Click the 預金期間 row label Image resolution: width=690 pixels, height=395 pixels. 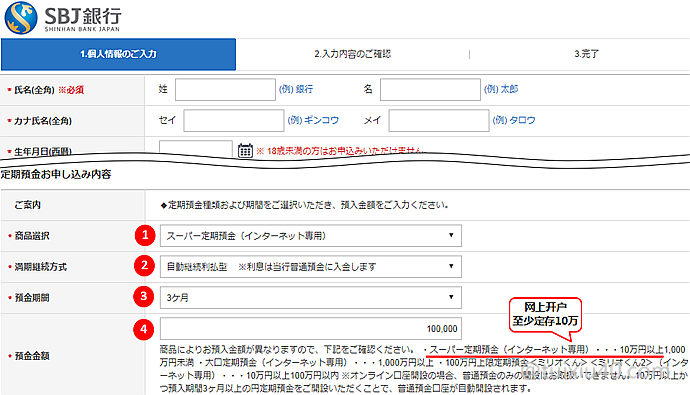(32, 298)
